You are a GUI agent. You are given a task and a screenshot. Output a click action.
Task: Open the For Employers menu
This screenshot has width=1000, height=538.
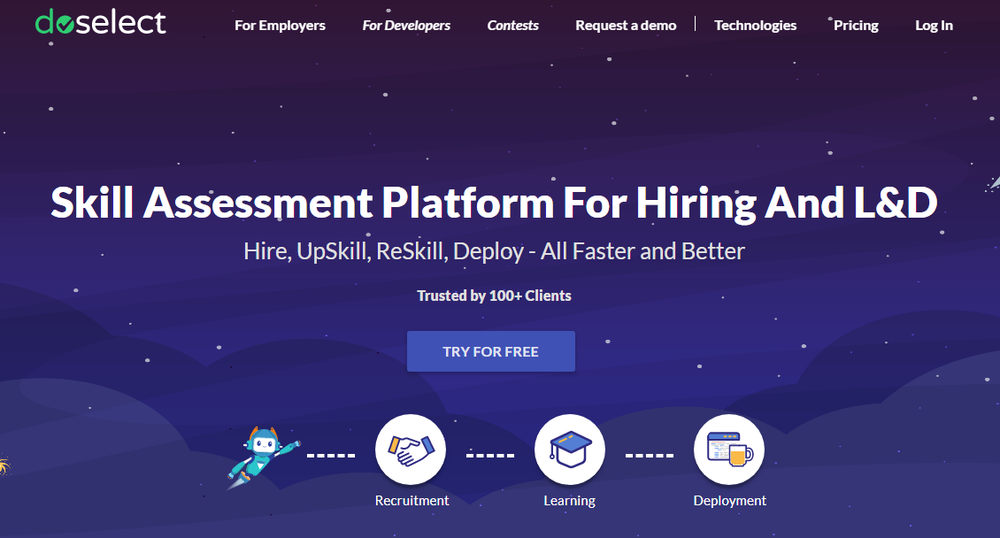click(x=280, y=25)
